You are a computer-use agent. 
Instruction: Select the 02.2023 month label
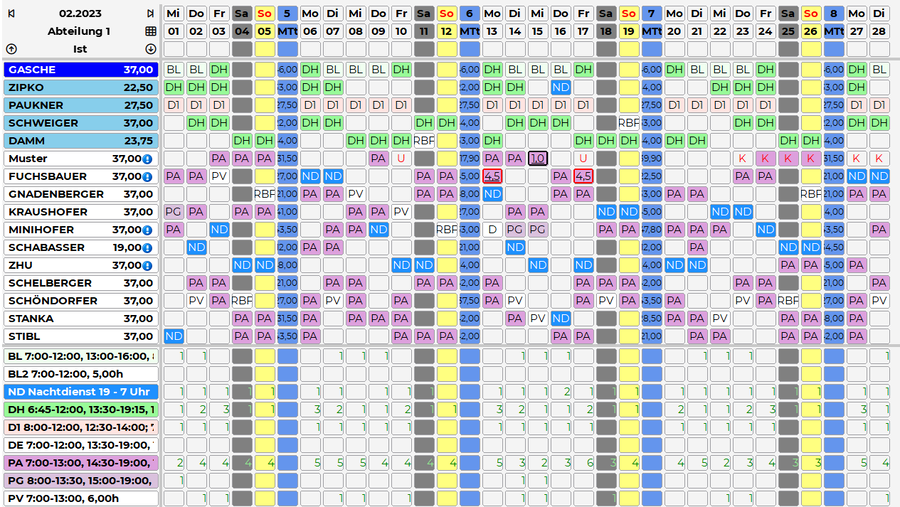[x=80, y=14]
